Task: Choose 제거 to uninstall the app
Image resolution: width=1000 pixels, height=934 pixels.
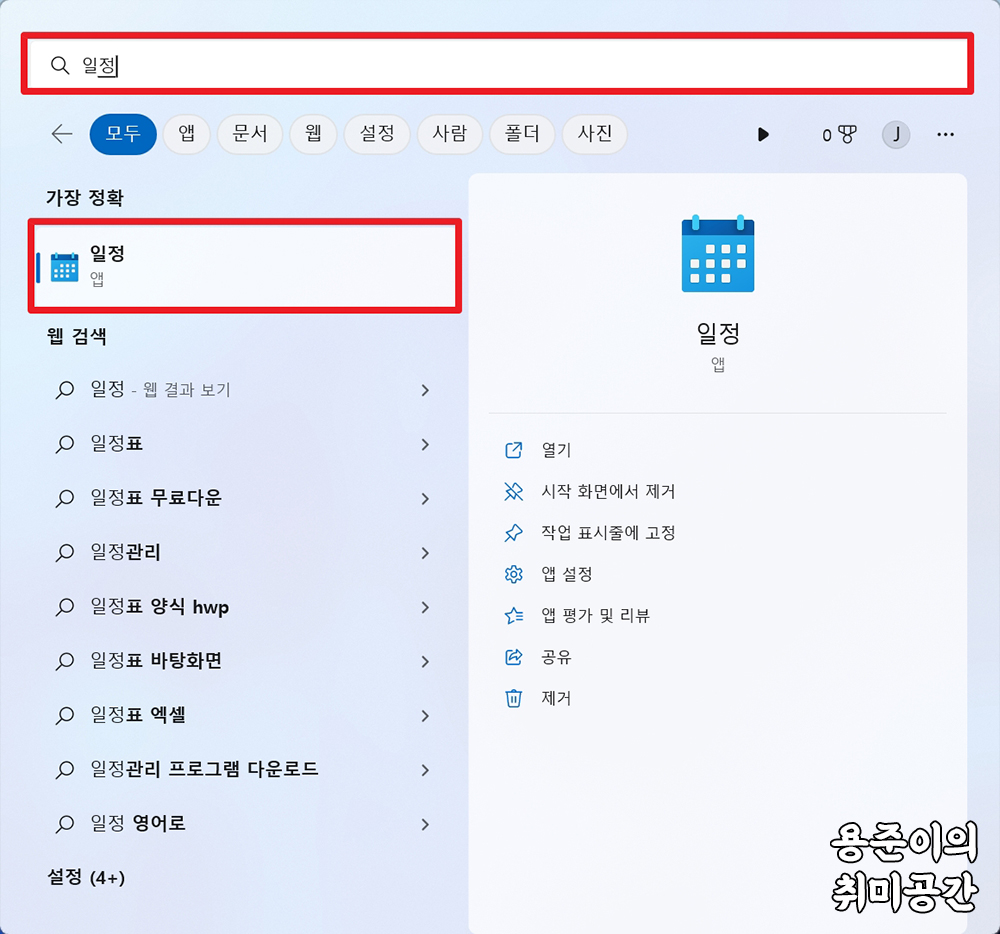Action: [x=556, y=699]
